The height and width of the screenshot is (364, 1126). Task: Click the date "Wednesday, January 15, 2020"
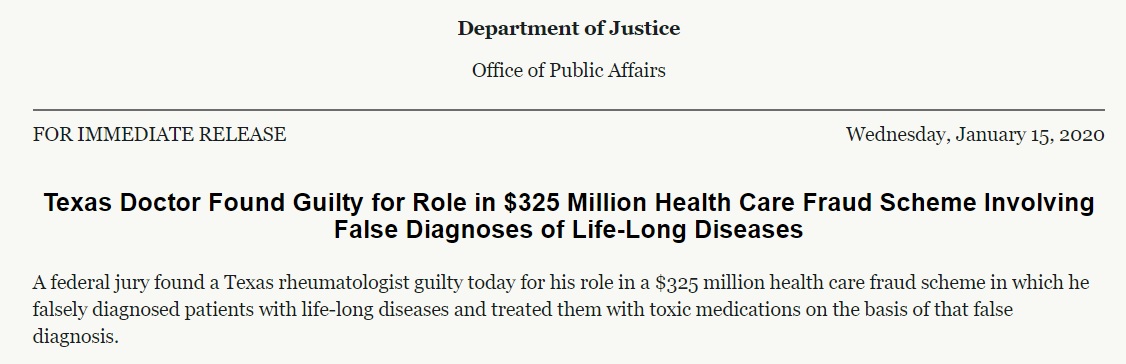(974, 134)
